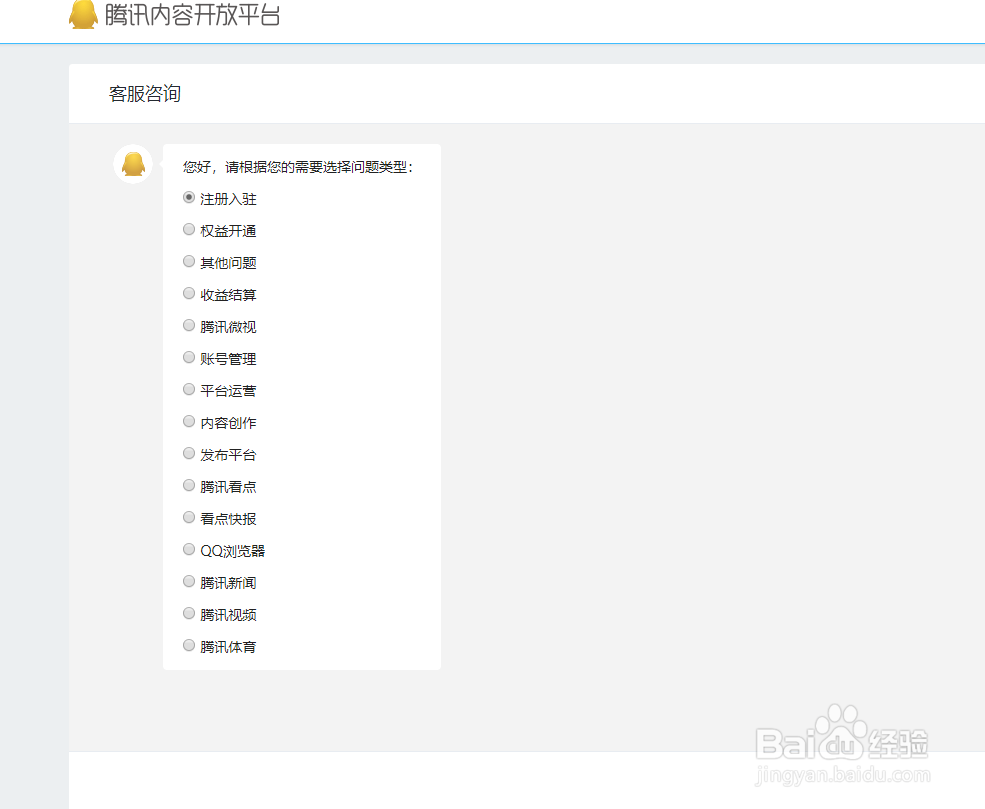
Task: Select the 腾讯体育 radio button
Action: point(188,645)
